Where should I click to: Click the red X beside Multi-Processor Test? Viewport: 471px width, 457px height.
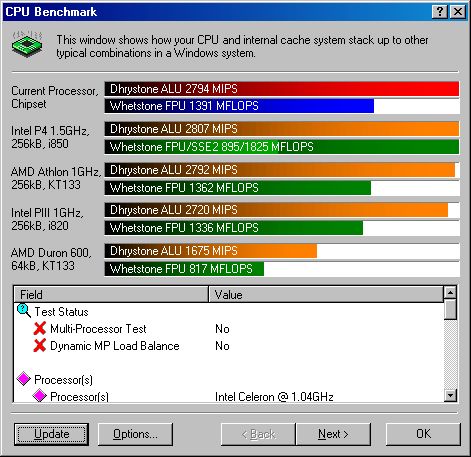(40, 329)
